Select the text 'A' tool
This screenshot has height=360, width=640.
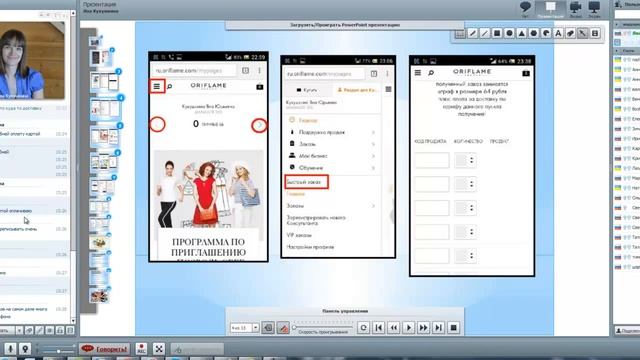tap(558, 33)
